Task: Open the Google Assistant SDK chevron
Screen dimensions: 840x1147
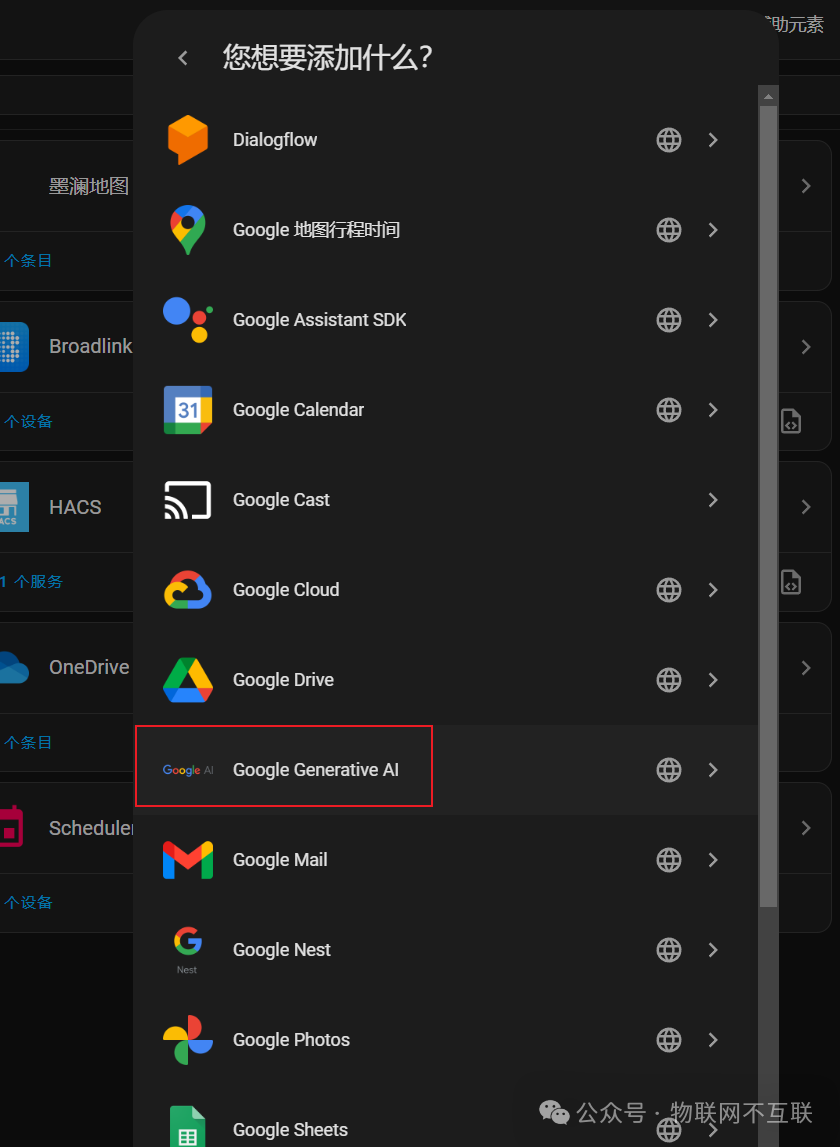Action: tap(713, 320)
